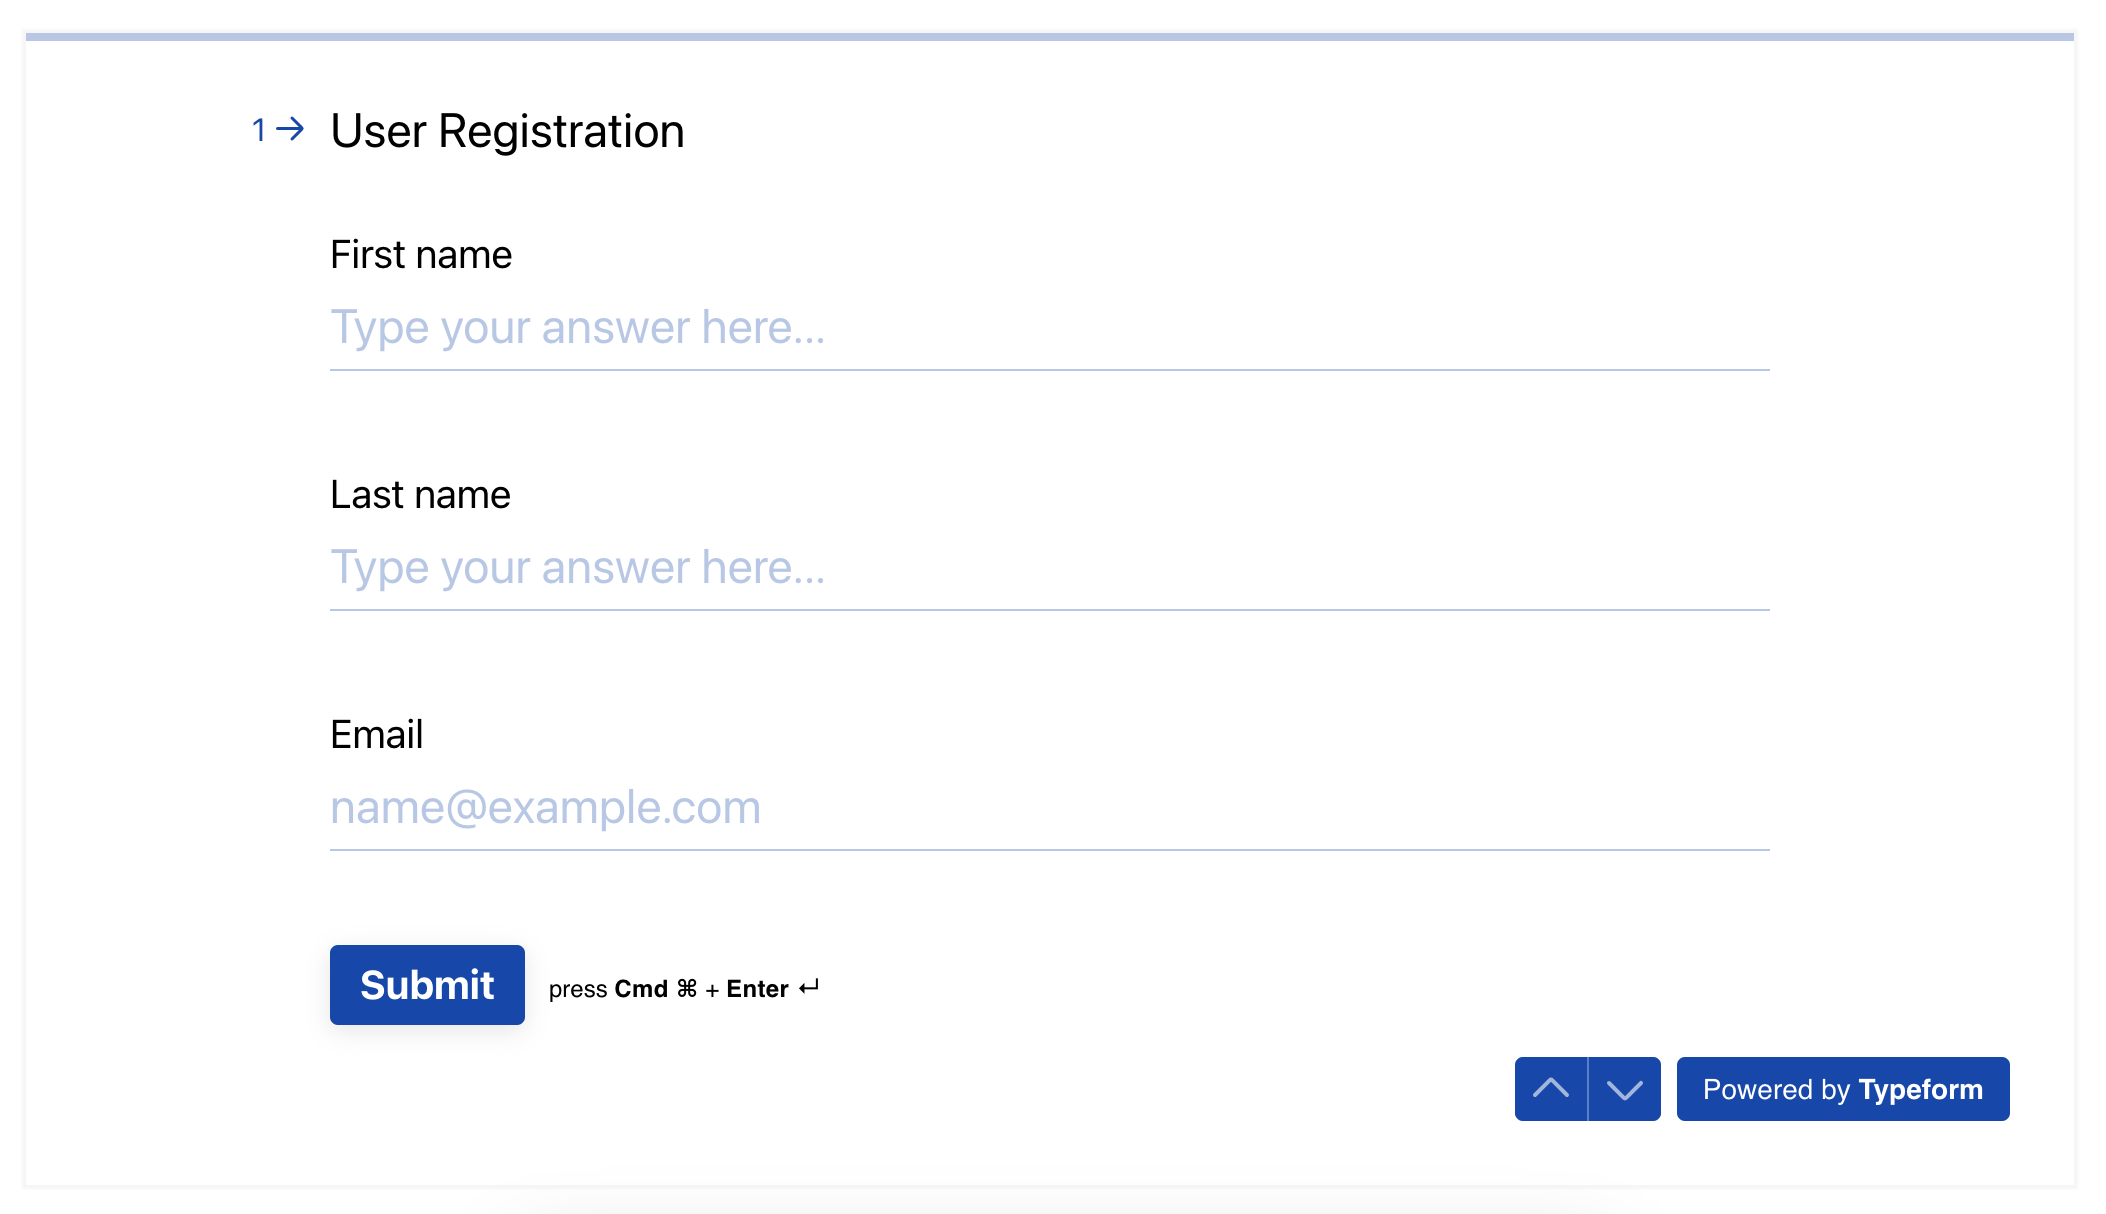Click the question number indicator showing 1
The width and height of the screenshot is (2106, 1214).
coord(260,129)
